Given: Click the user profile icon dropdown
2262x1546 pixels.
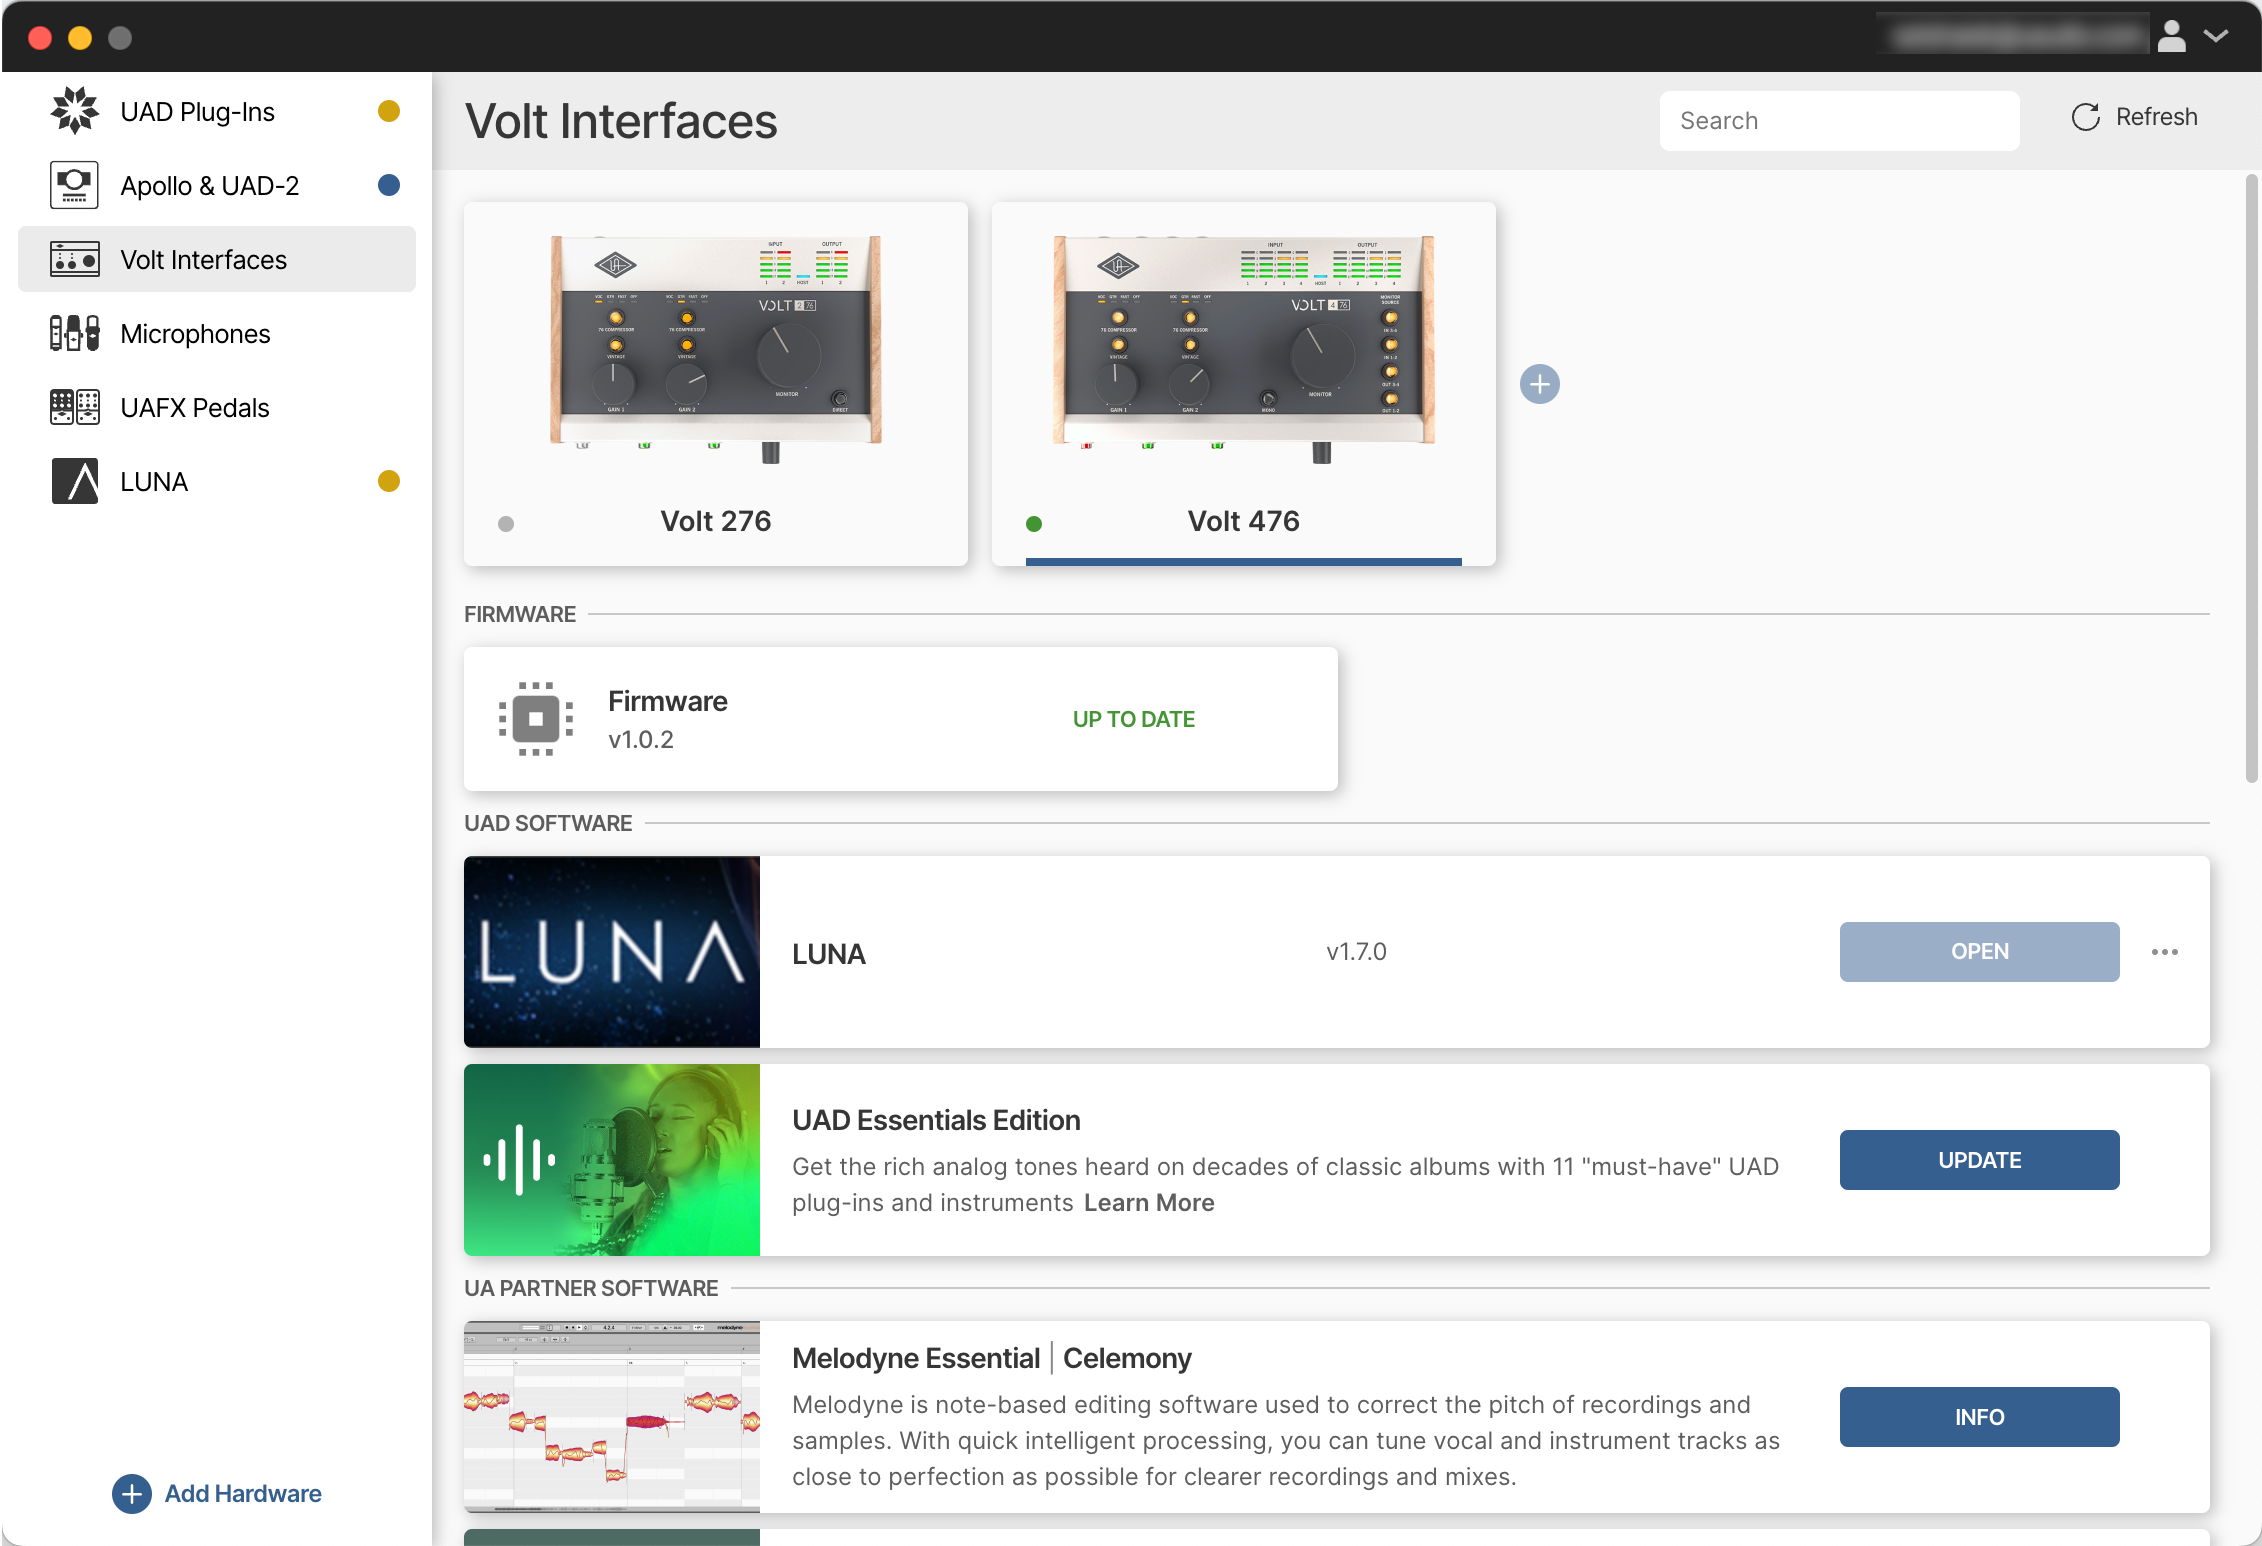Looking at the screenshot, I should pos(2172,36).
